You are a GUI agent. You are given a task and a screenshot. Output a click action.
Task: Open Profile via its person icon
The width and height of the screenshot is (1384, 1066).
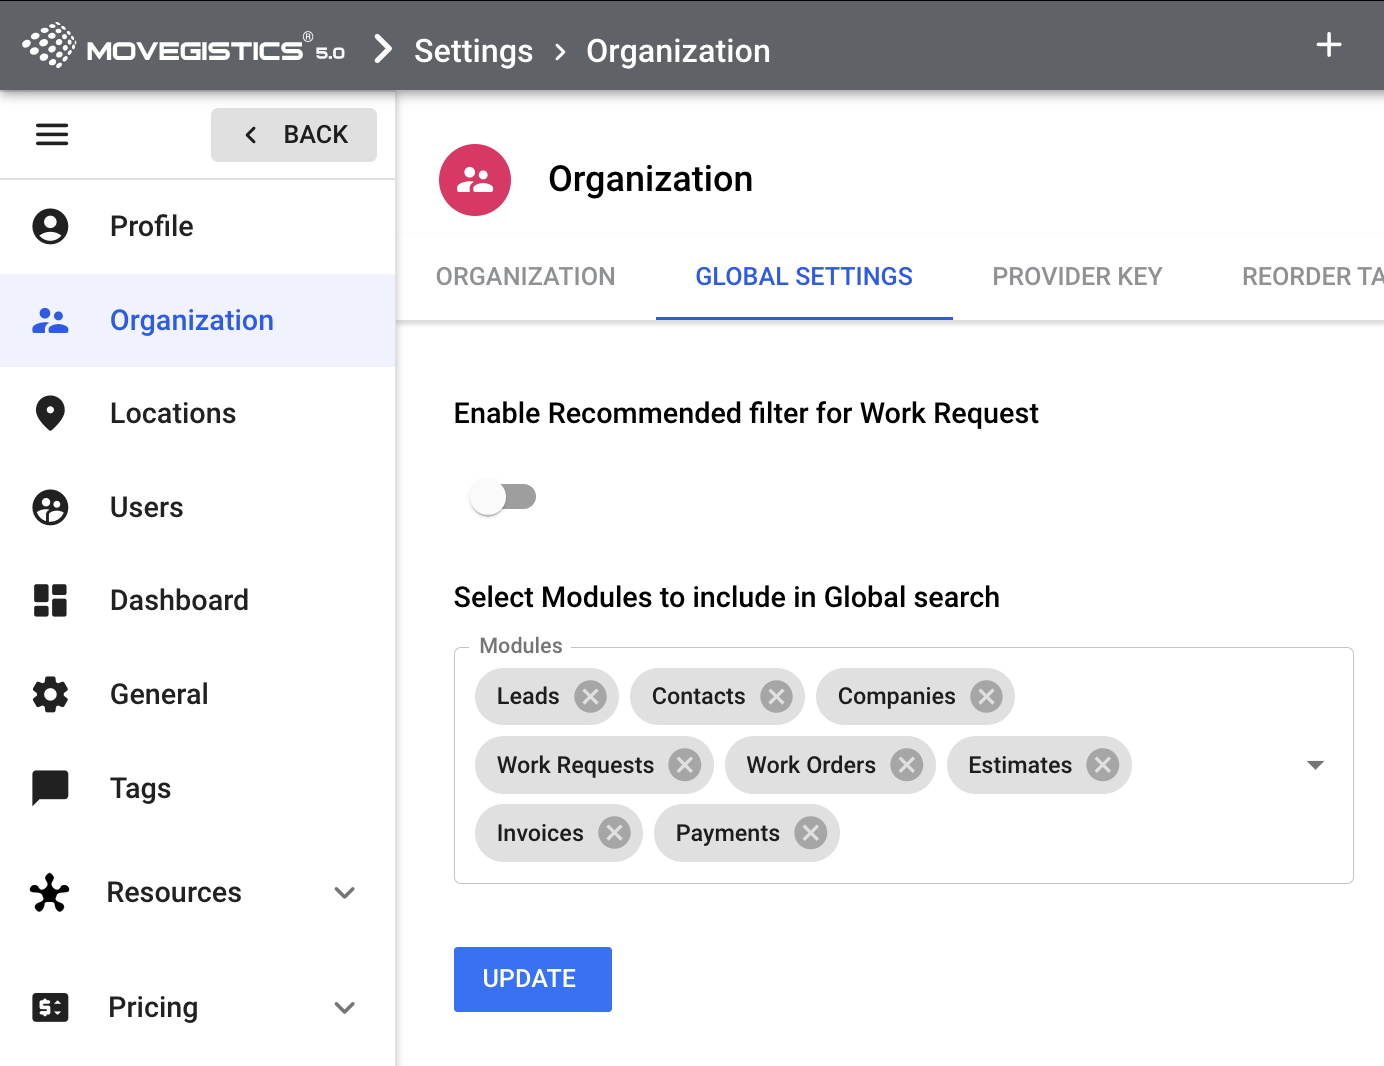pyautogui.click(x=50, y=227)
